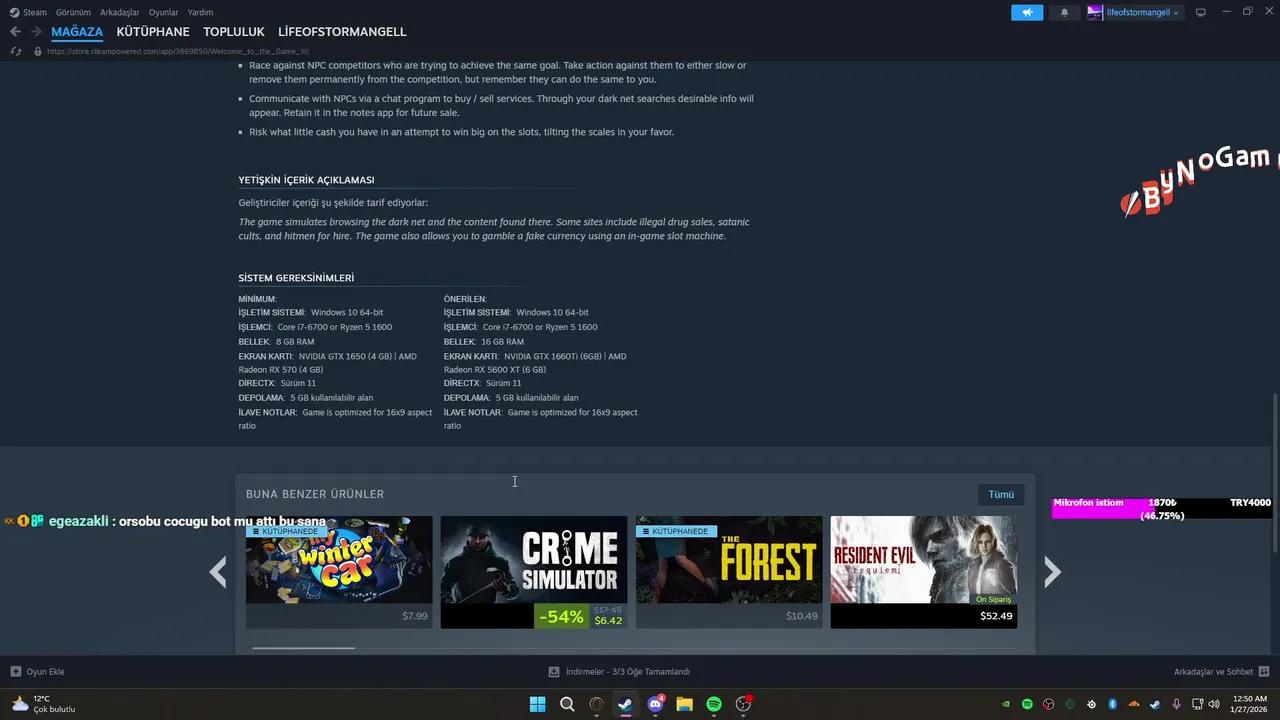Open The Forest product card
Screen dimensions: 1280x720
tap(729, 572)
